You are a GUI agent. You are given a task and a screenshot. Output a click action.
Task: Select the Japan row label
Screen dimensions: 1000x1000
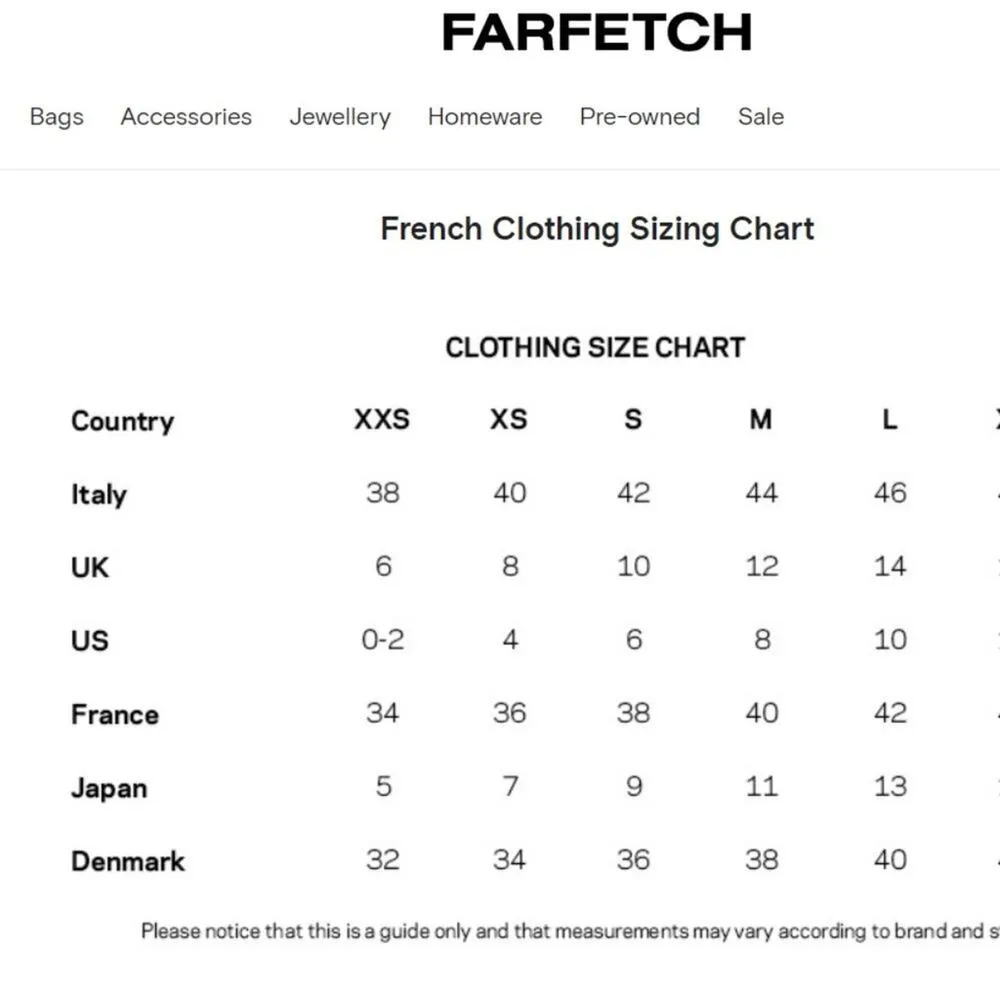[109, 788]
